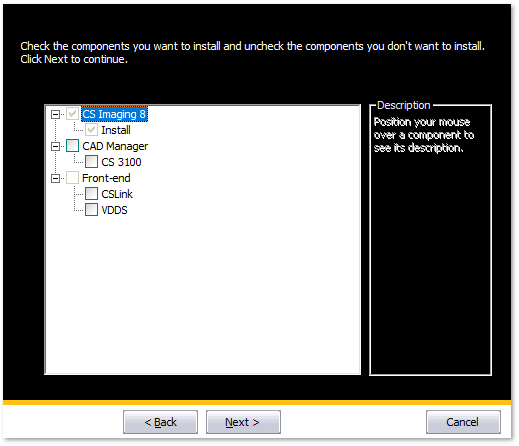Collapse the CAD Manager tree node
The image size is (519, 446).
click(x=55, y=147)
